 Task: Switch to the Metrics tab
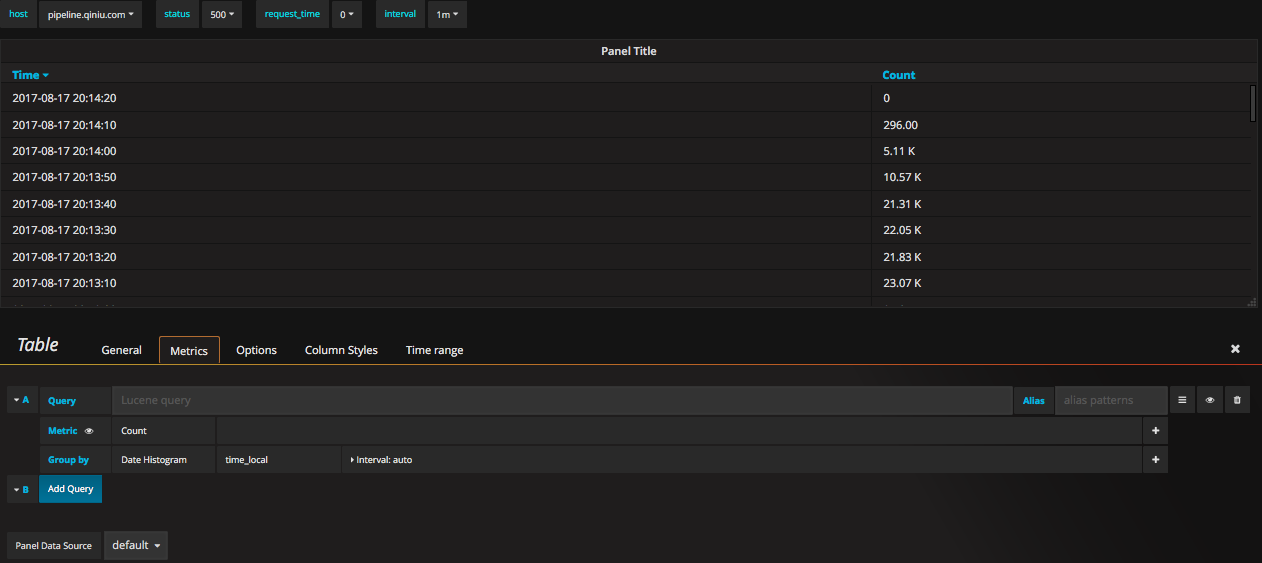[x=189, y=350]
